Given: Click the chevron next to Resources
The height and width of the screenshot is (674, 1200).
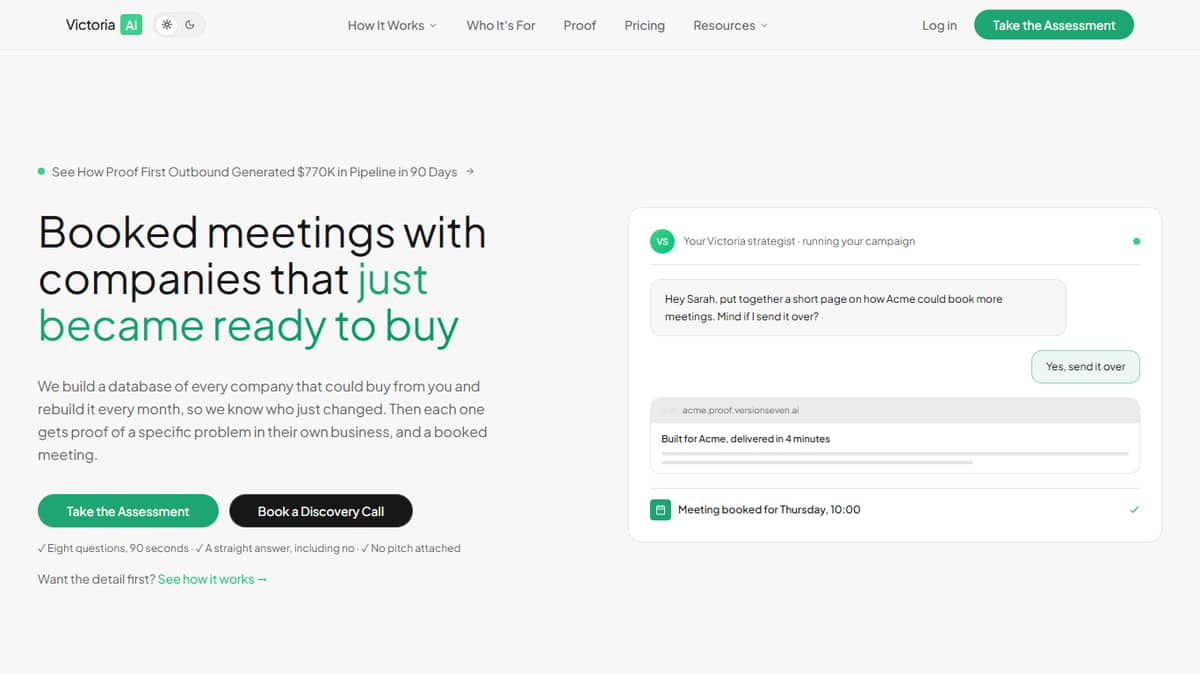Looking at the screenshot, I should 764,26.
